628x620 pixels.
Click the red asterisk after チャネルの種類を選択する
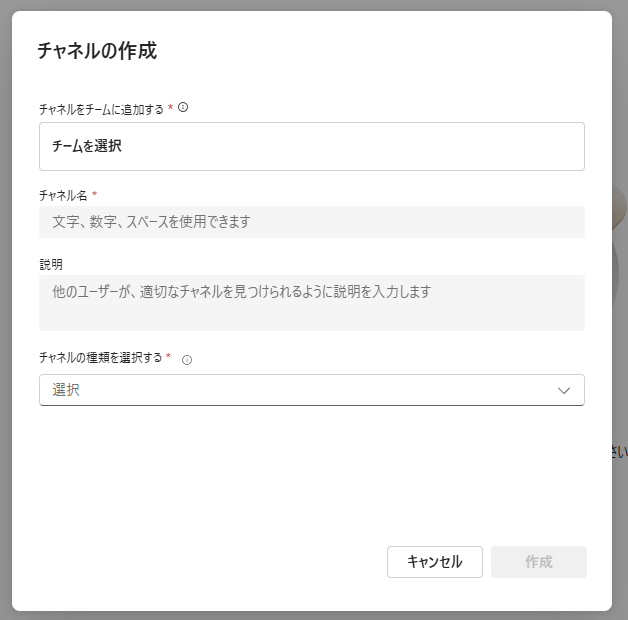point(168,356)
